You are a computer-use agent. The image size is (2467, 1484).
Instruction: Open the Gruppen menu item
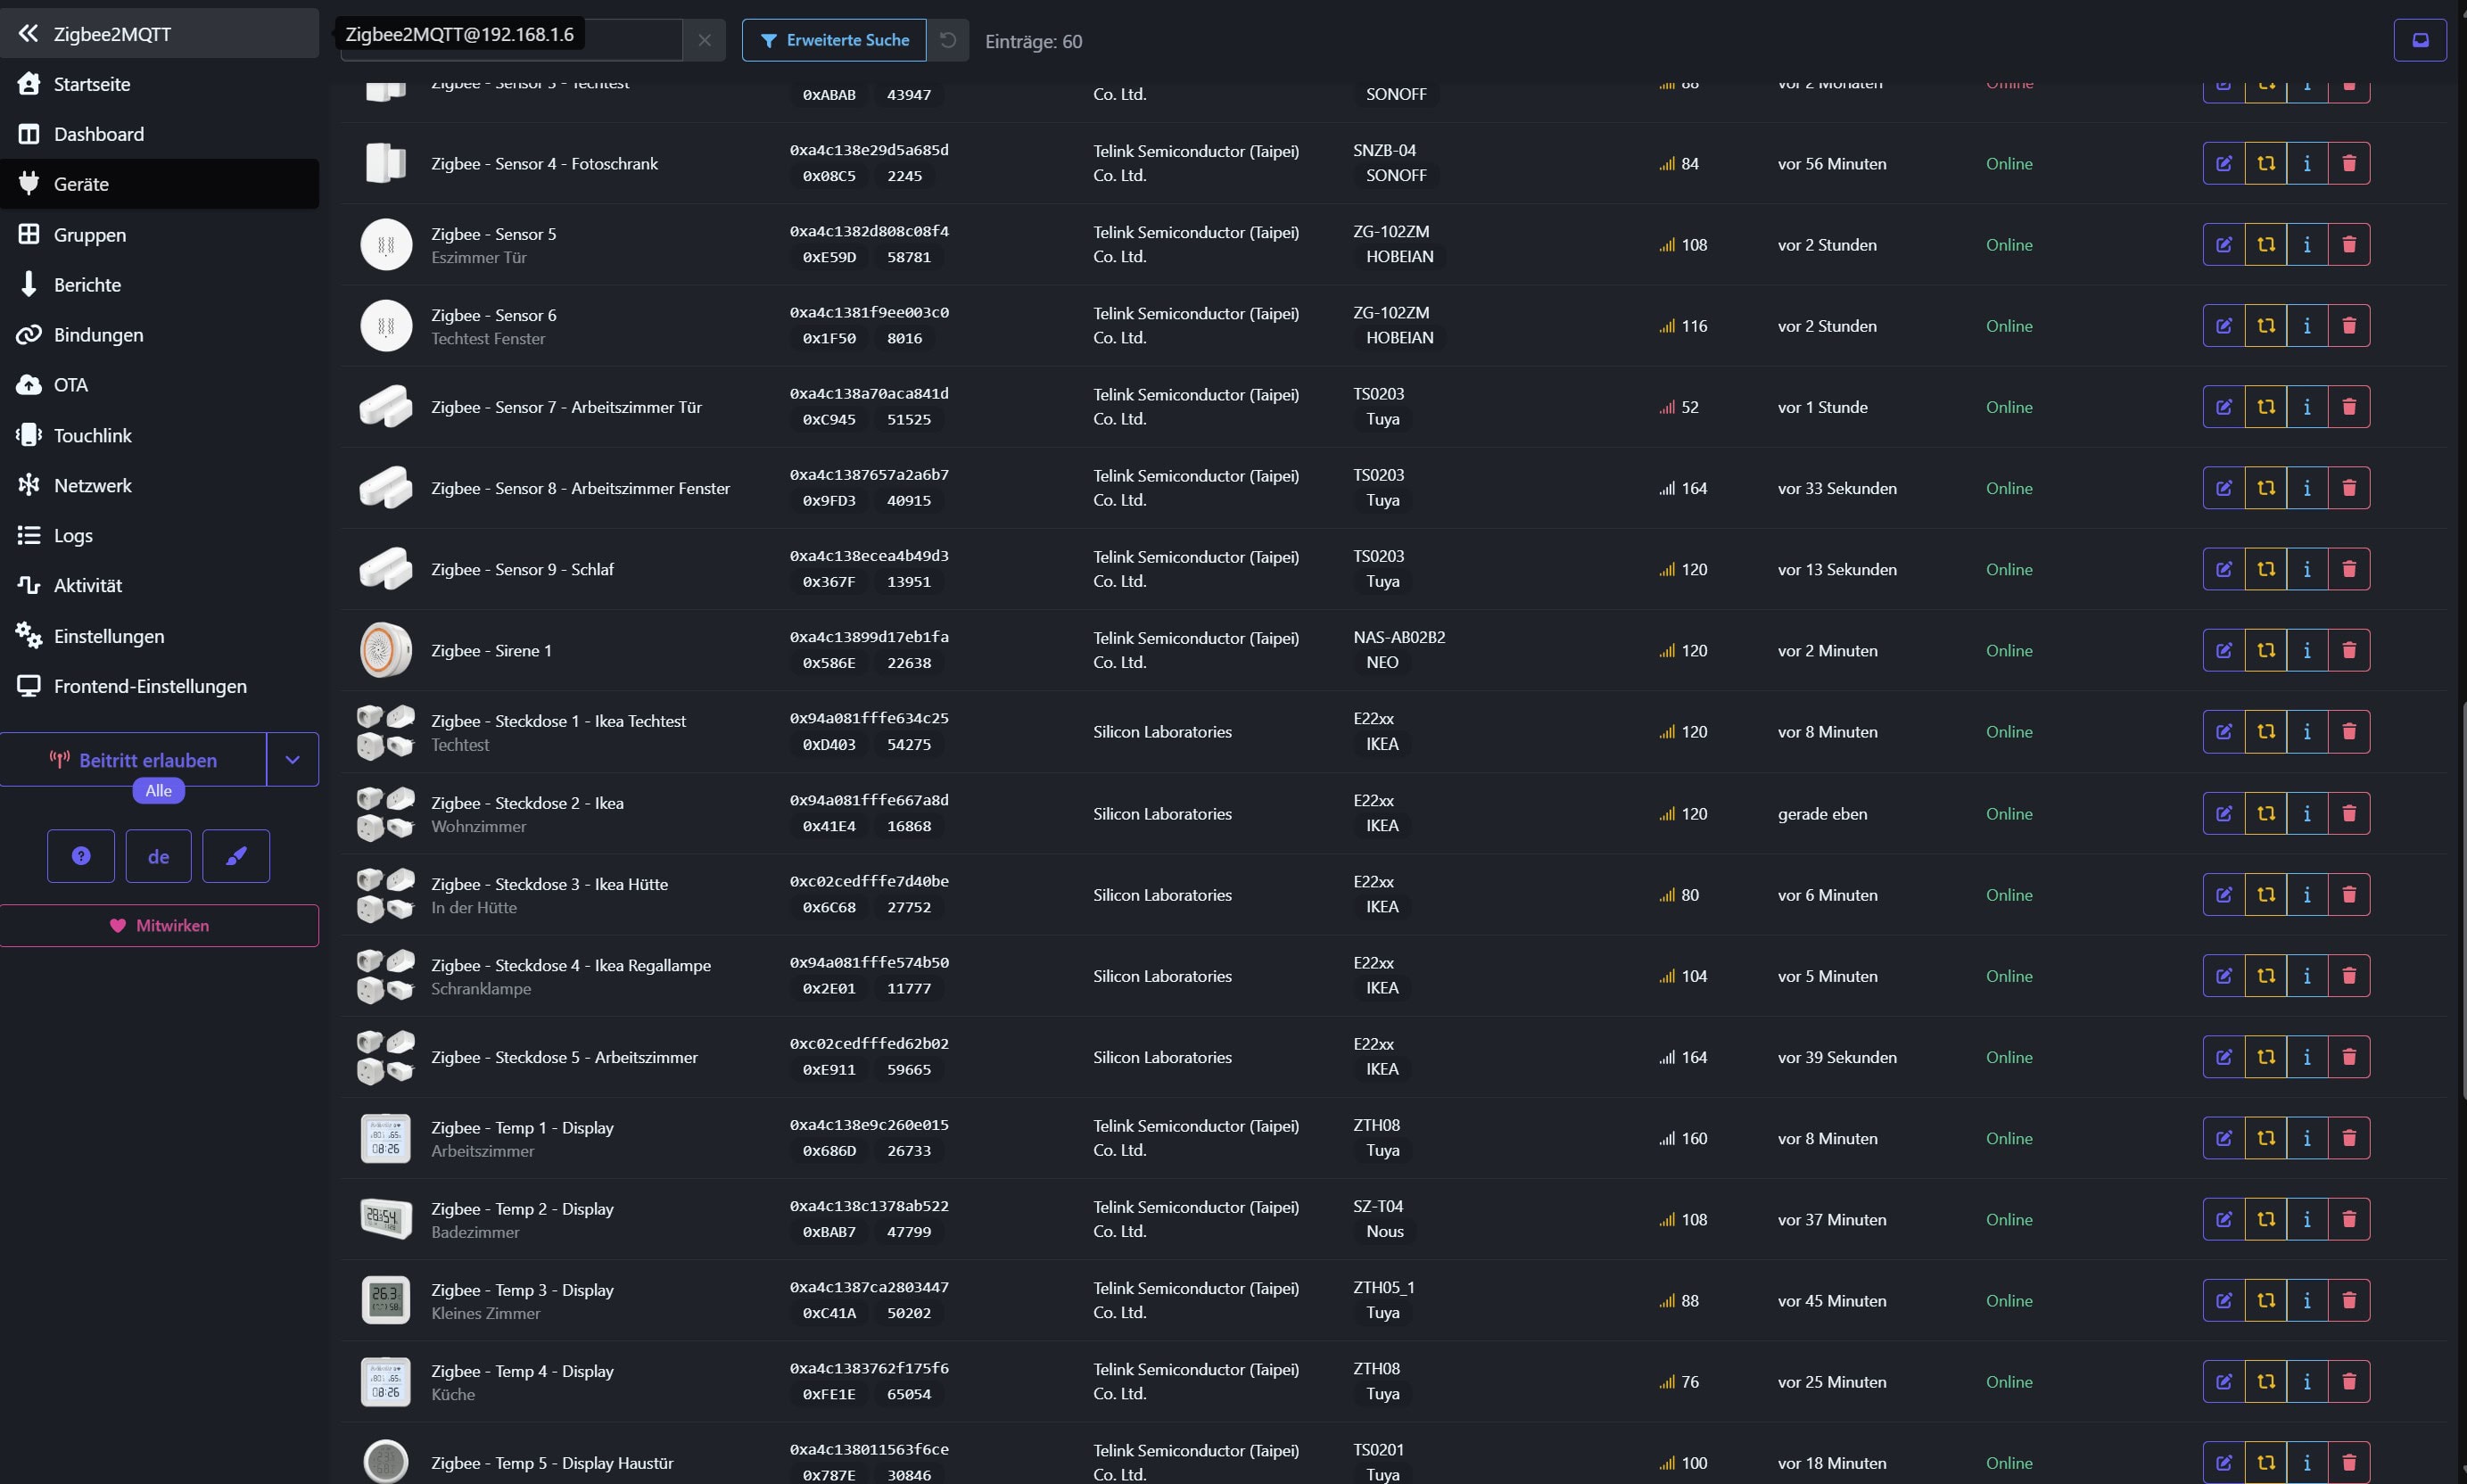click(89, 234)
